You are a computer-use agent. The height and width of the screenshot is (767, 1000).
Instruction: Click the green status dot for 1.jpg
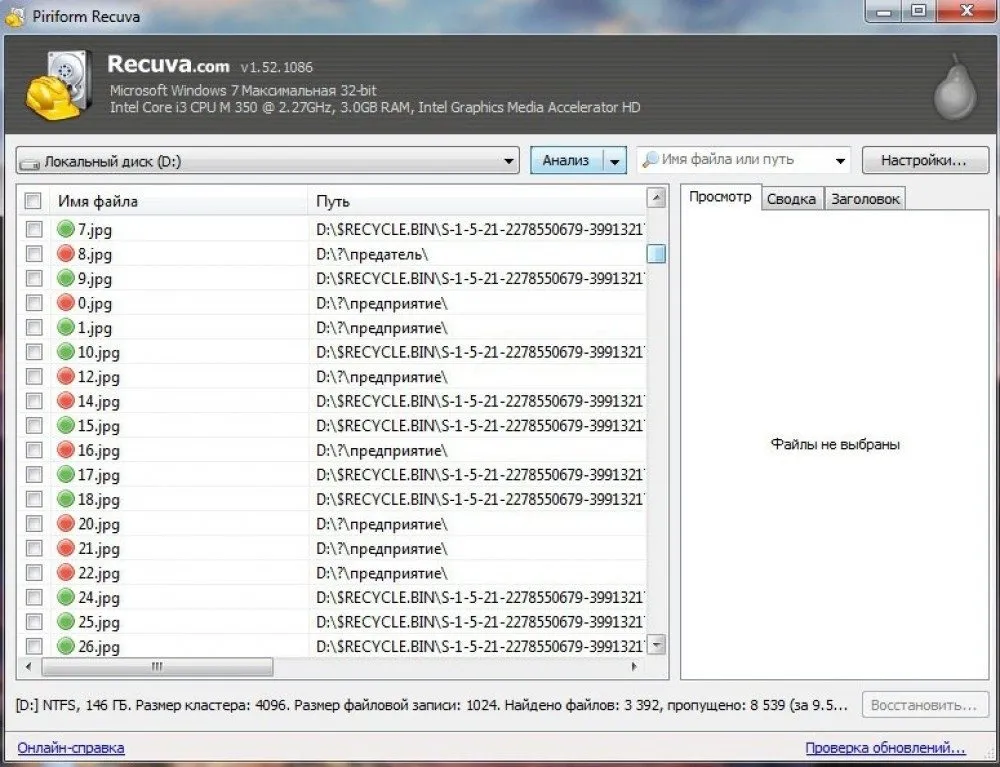(66, 326)
